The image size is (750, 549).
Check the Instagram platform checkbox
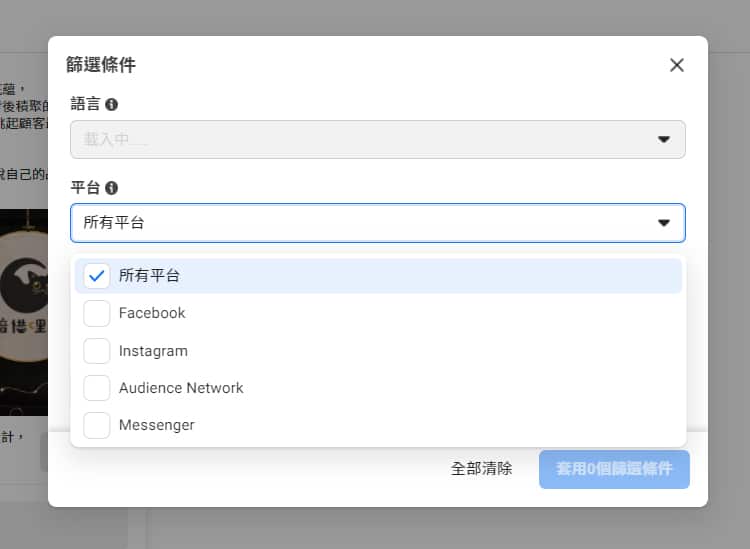(x=97, y=351)
